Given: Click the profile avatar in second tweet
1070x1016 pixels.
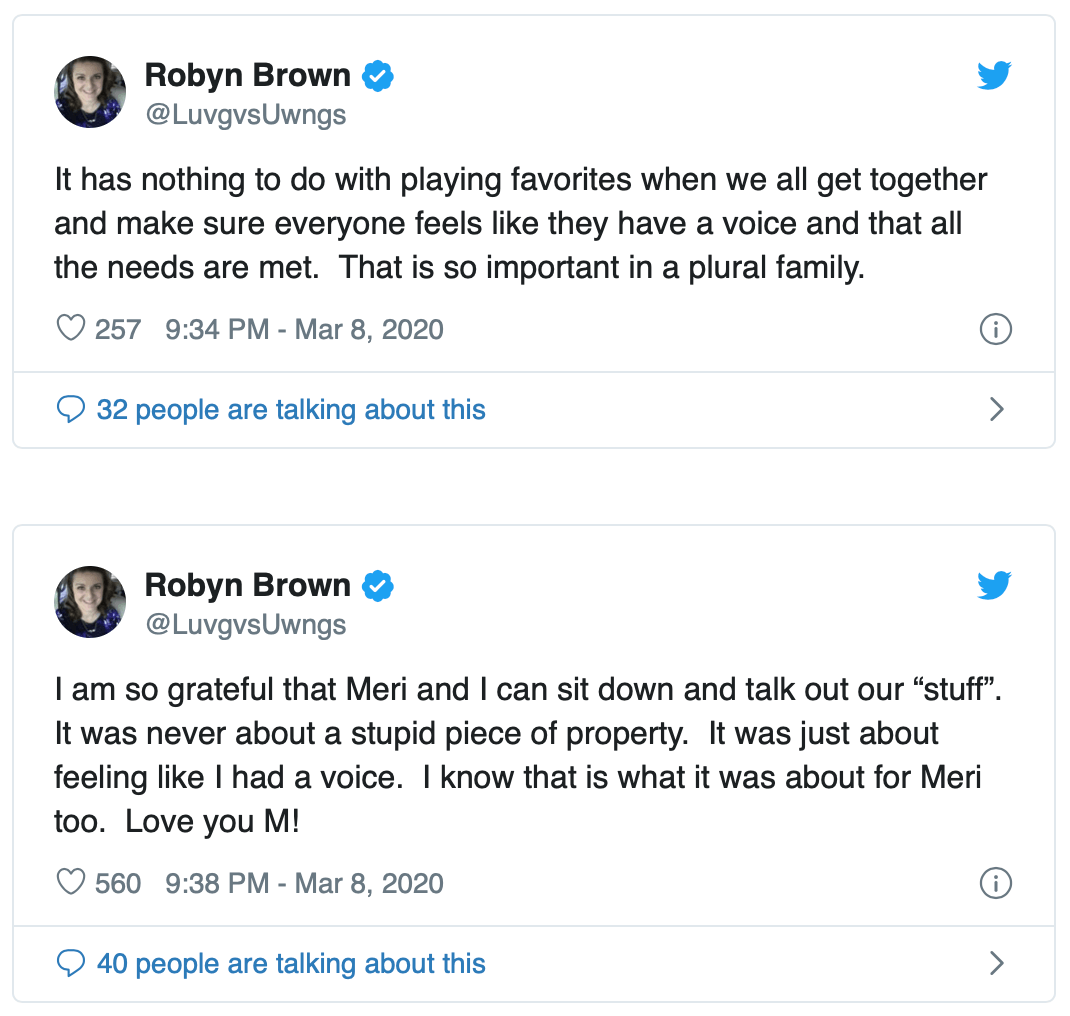Looking at the screenshot, I should (x=90, y=602).
